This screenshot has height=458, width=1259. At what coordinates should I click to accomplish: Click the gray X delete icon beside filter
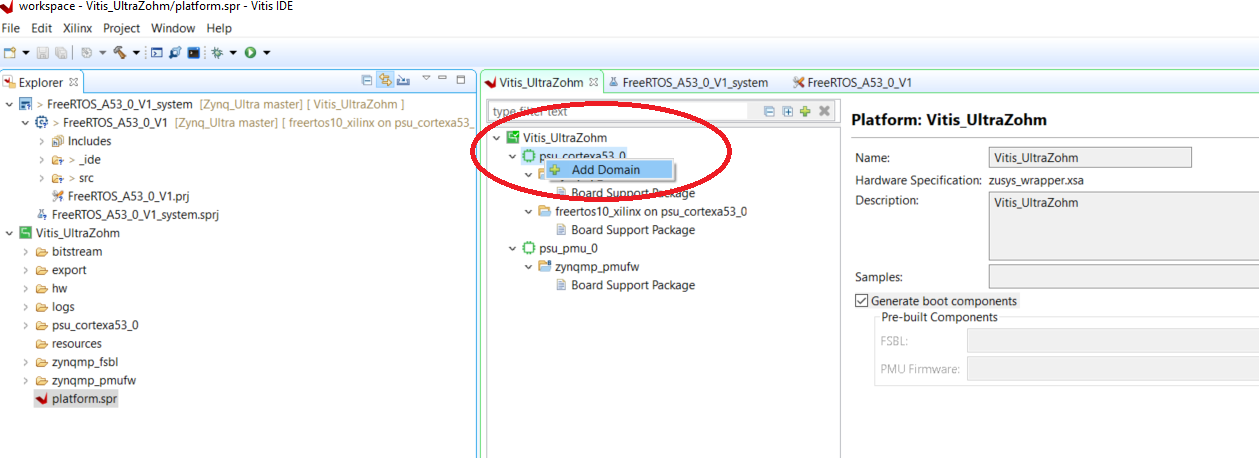tap(824, 111)
